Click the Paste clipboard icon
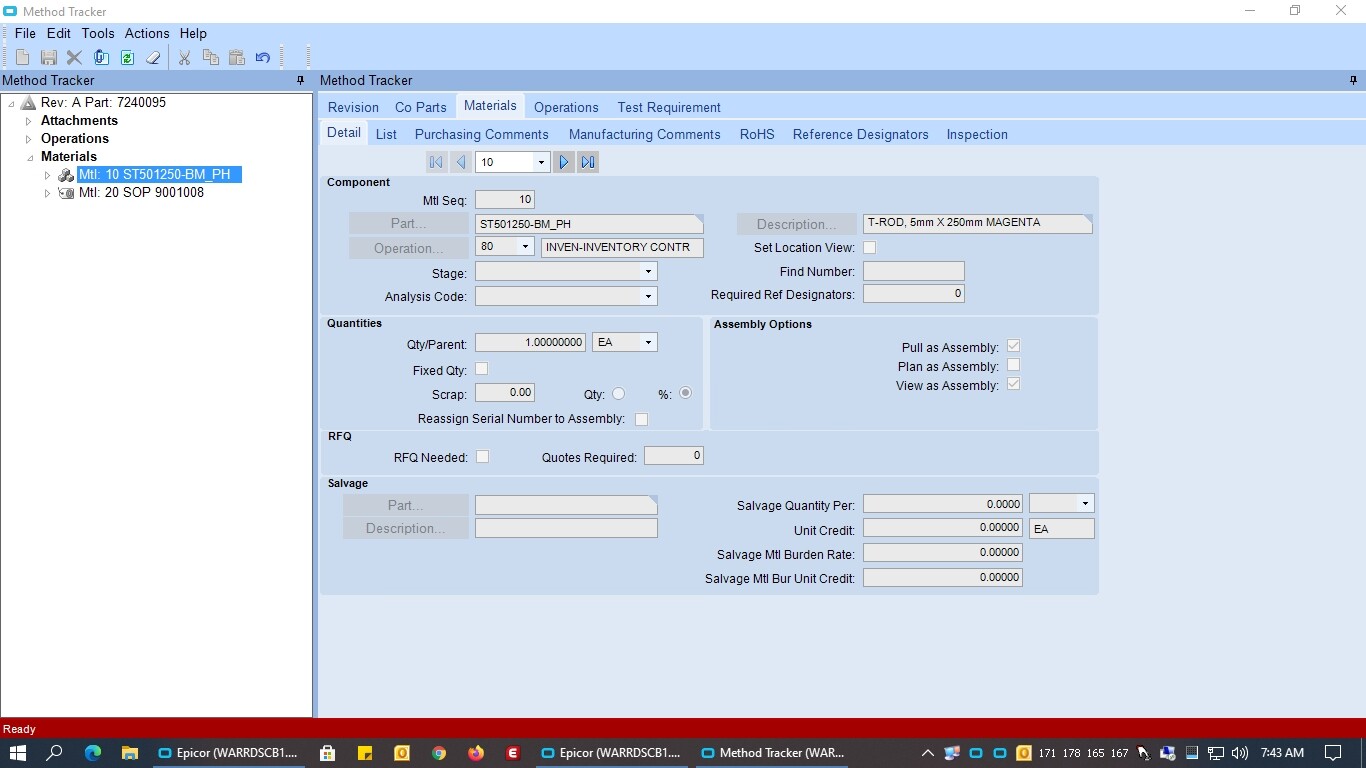 (x=237, y=57)
